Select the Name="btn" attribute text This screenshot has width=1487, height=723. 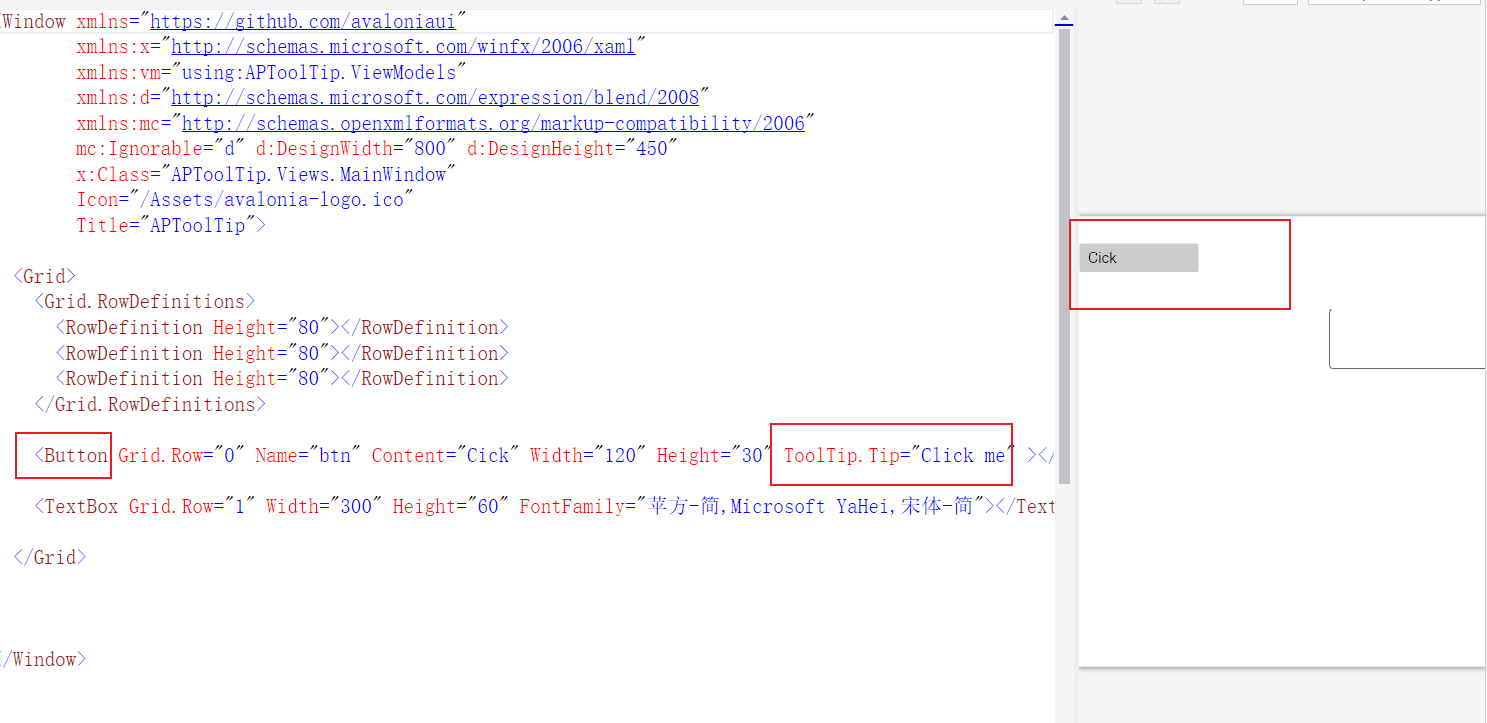tap(308, 456)
